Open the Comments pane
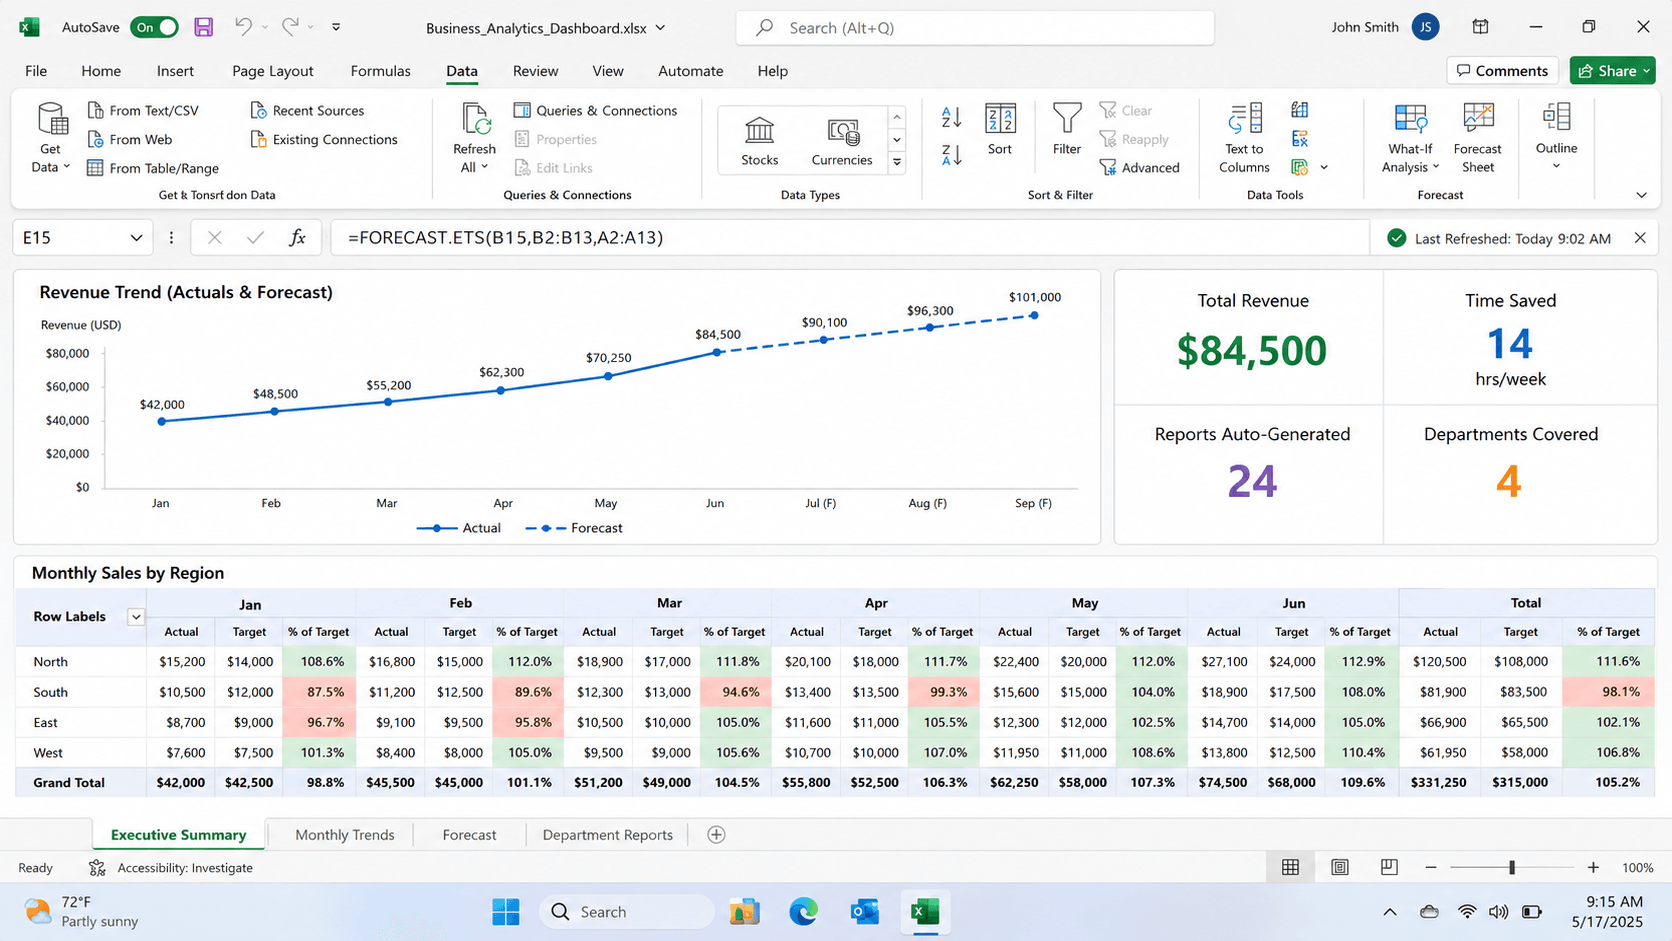1672x941 pixels. [1502, 70]
